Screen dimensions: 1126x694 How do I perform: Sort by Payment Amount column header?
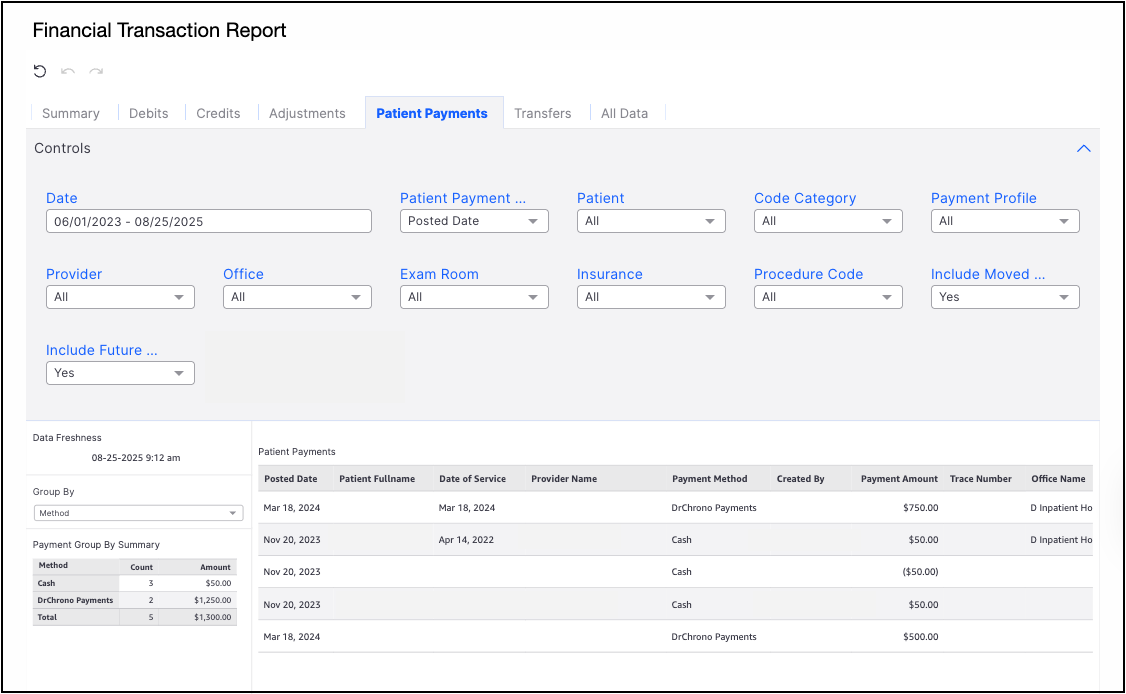click(899, 479)
